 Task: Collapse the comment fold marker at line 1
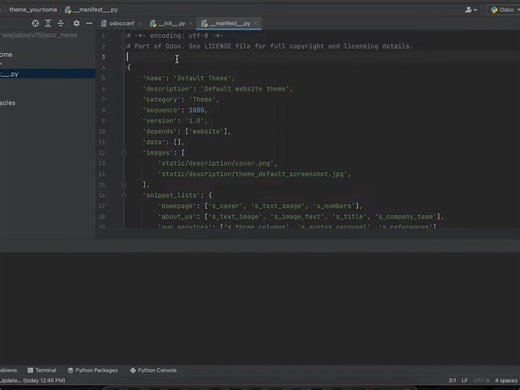(124, 35)
